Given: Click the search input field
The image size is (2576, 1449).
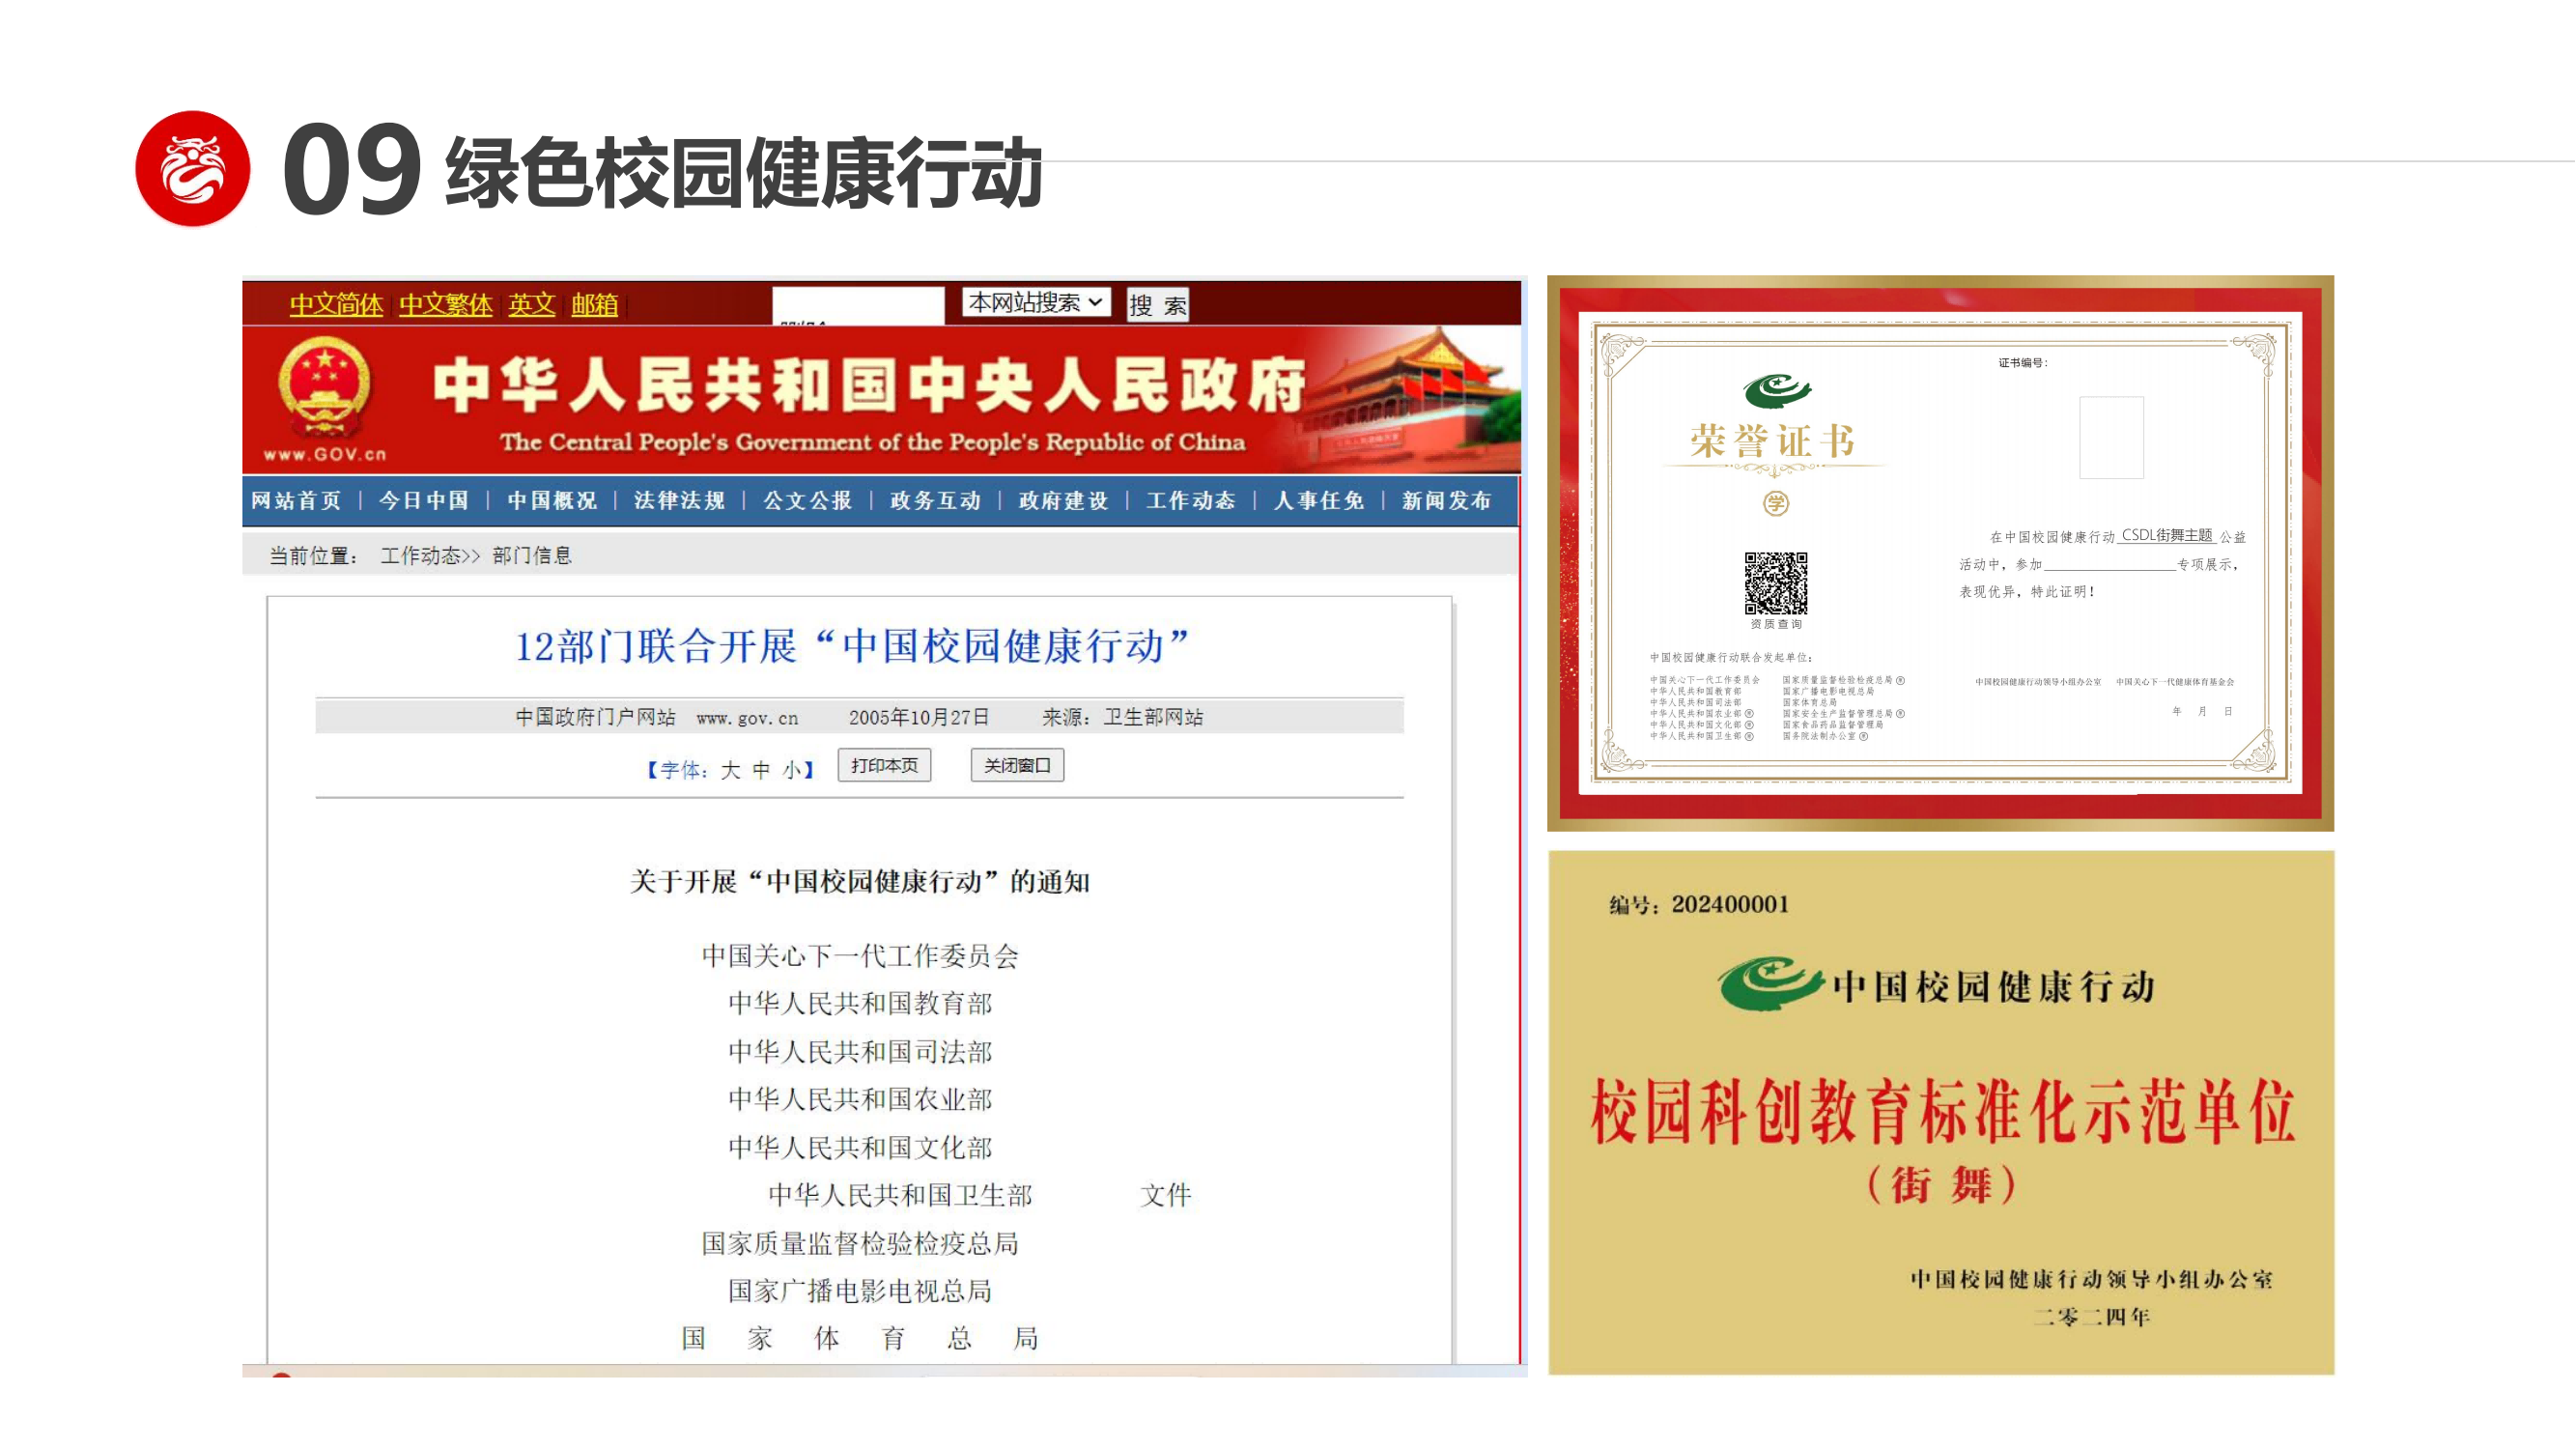Looking at the screenshot, I should coord(858,305).
